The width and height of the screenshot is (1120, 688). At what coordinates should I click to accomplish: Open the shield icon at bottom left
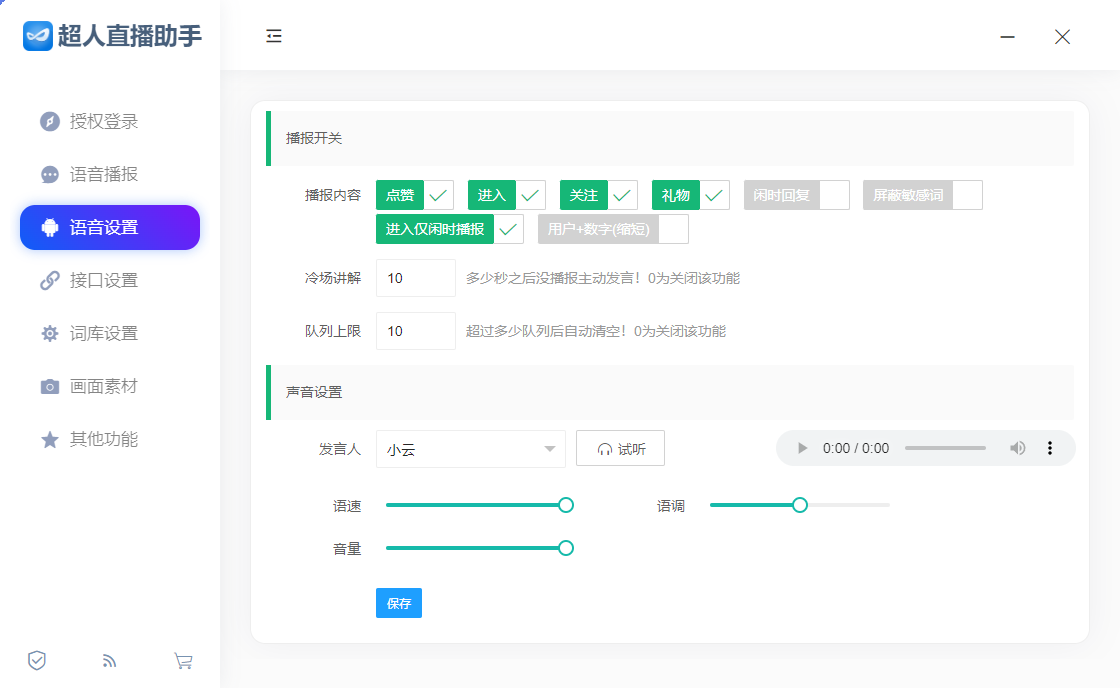pos(37,660)
